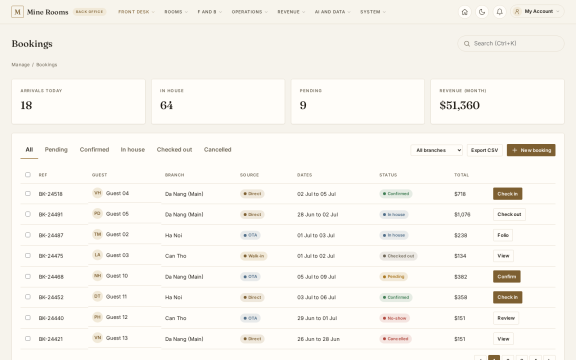Review the no-show booking BK-24440
This screenshot has height=360, width=576.
coord(506,318)
